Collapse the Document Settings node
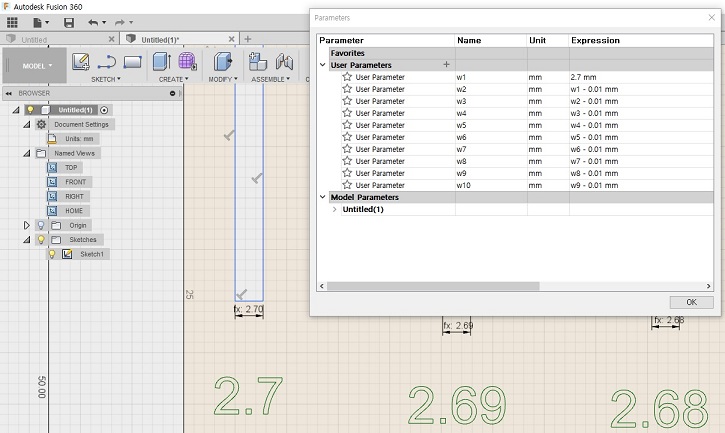725x433 pixels. (x=27, y=124)
